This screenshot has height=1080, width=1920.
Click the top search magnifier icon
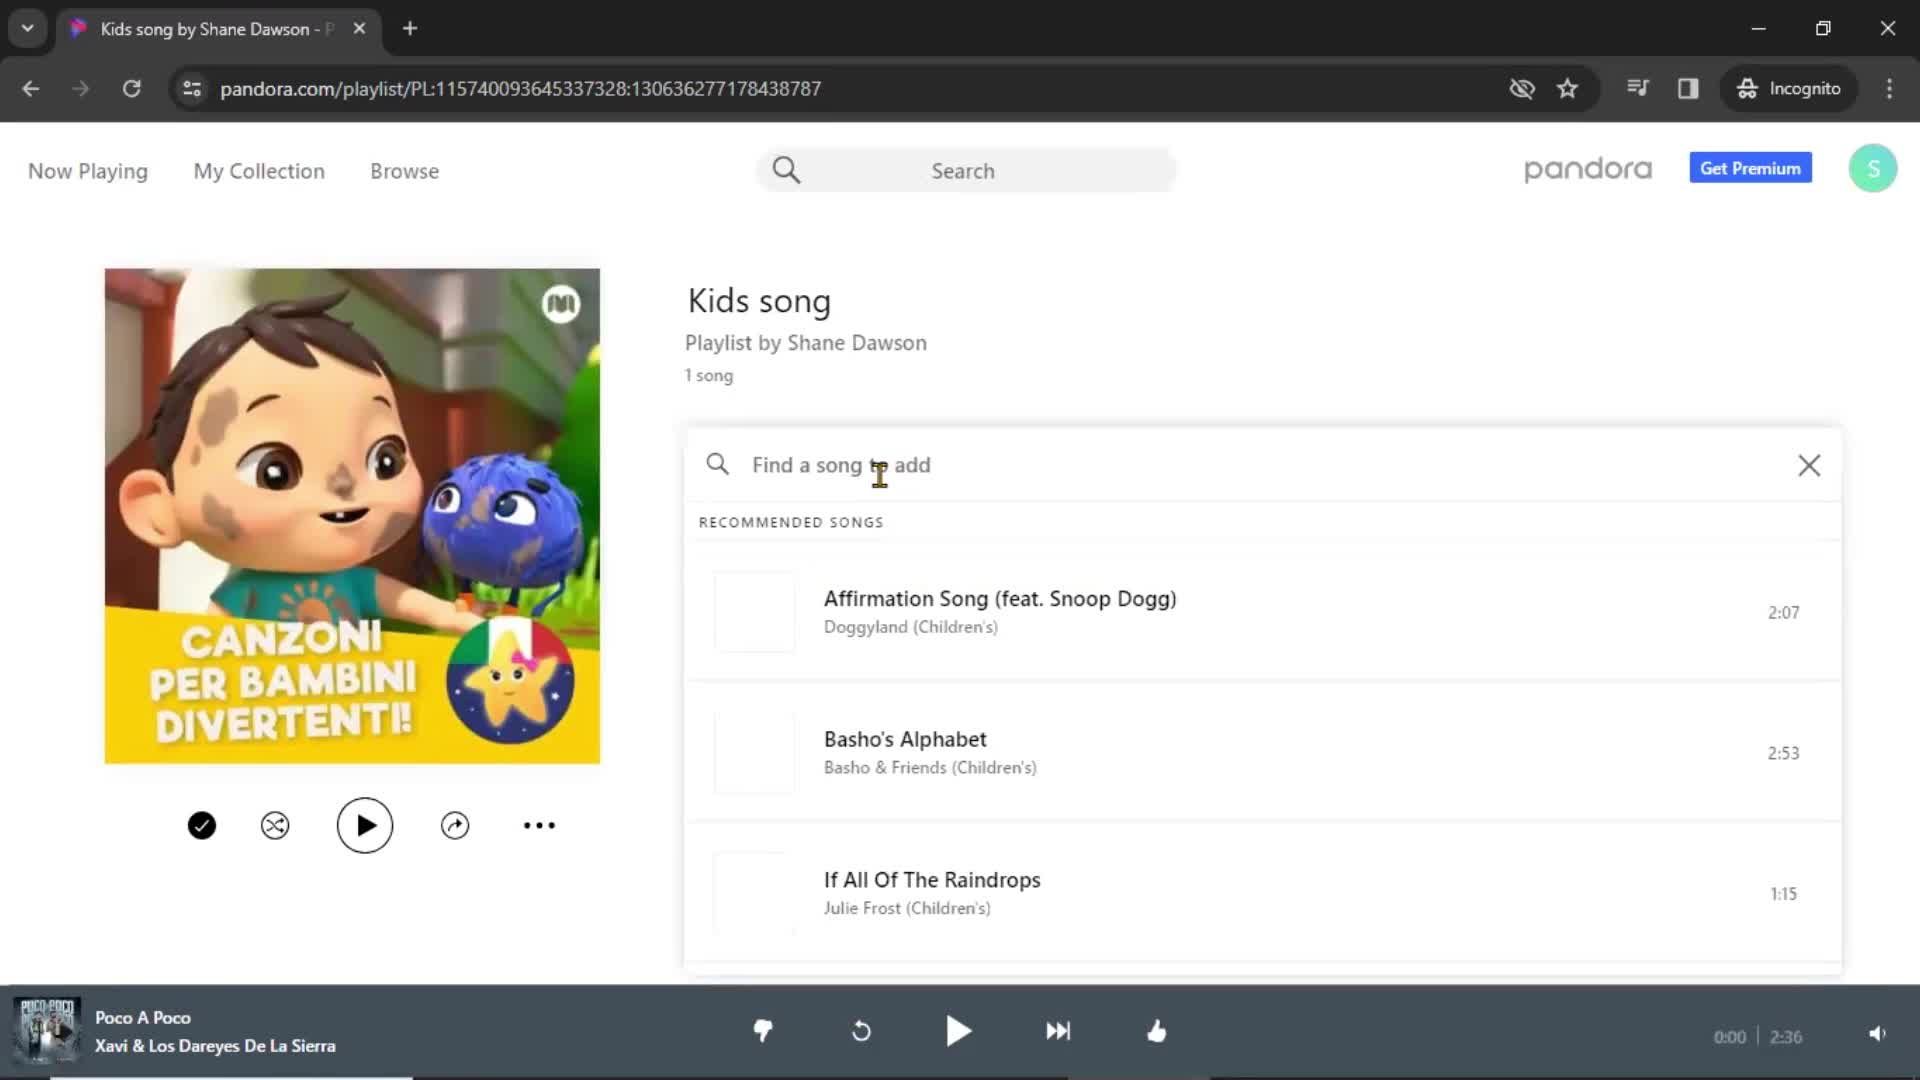[x=787, y=171]
